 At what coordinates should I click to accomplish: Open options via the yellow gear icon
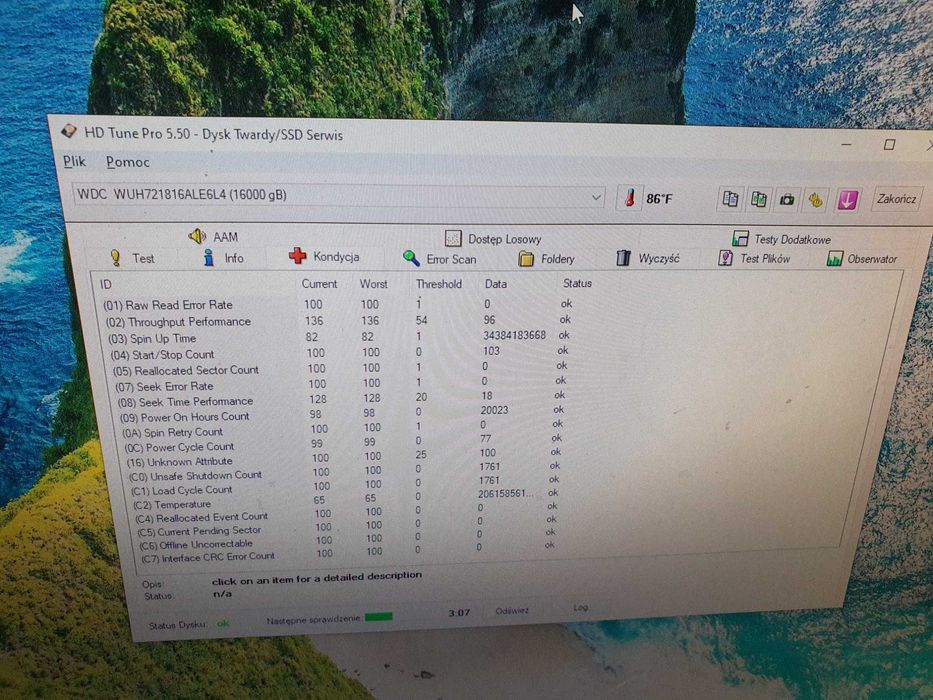[x=815, y=200]
